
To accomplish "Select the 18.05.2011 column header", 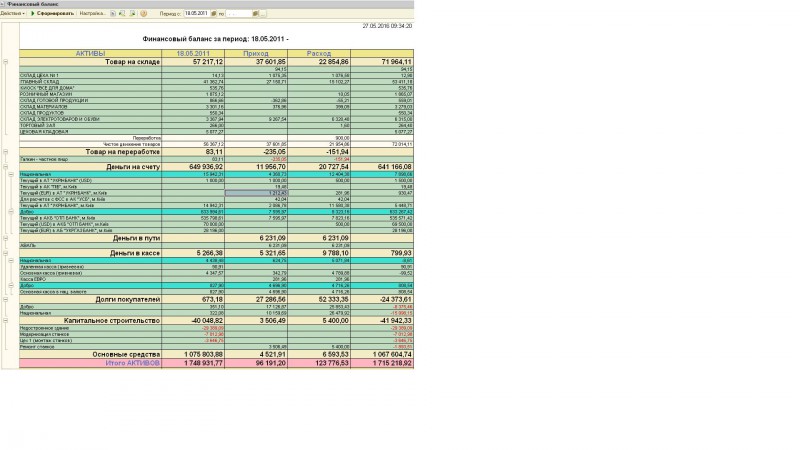I will [193, 53].
